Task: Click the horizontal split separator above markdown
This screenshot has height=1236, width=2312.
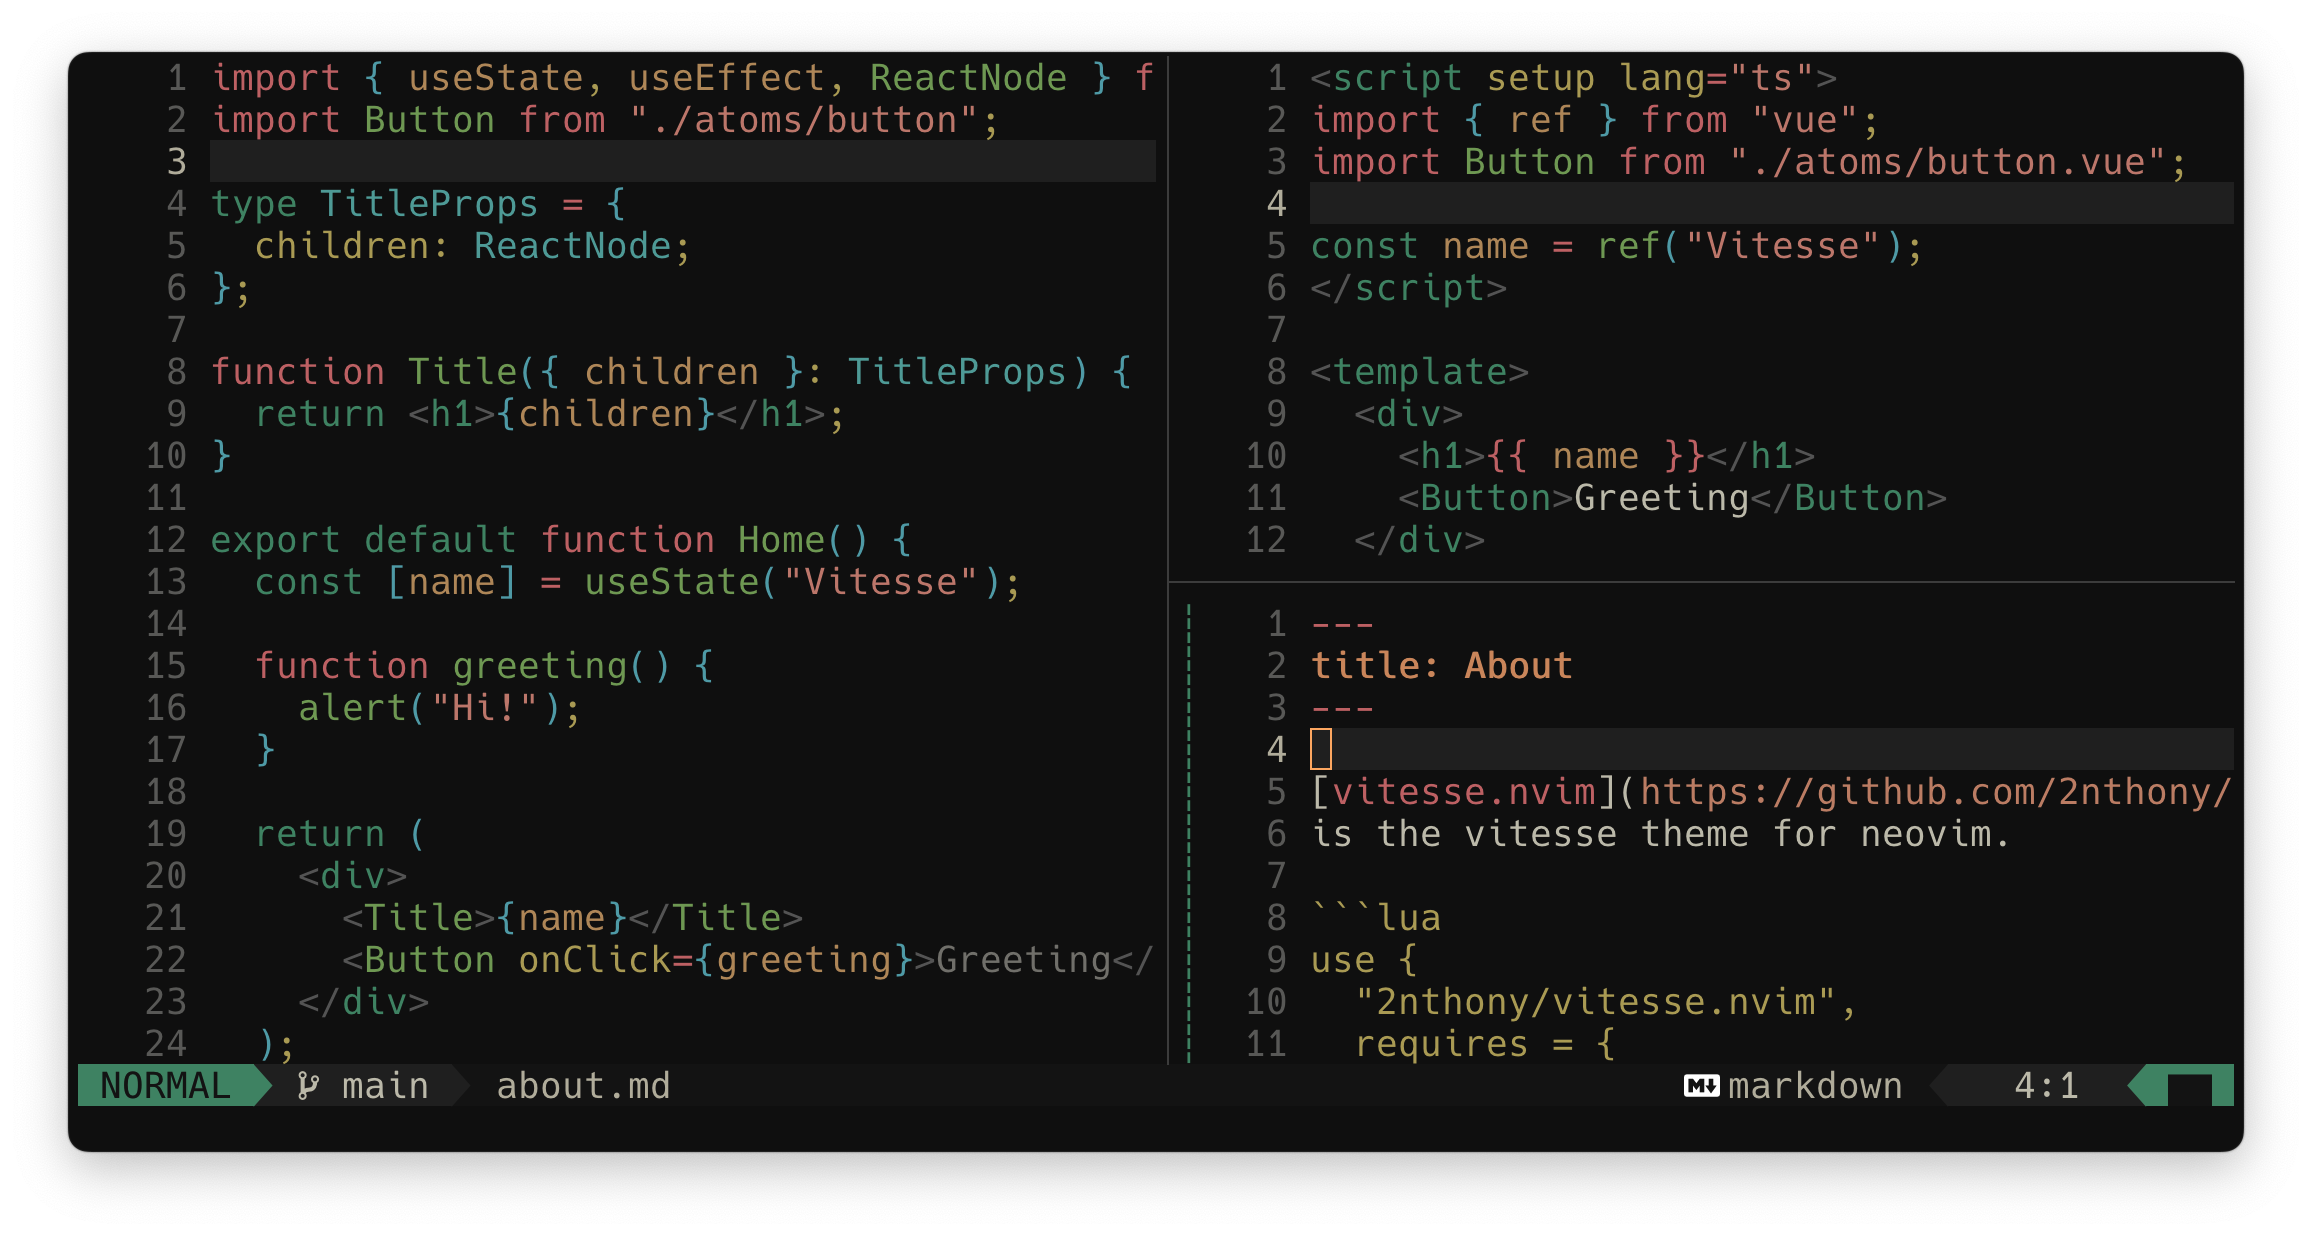Action: click(1700, 582)
